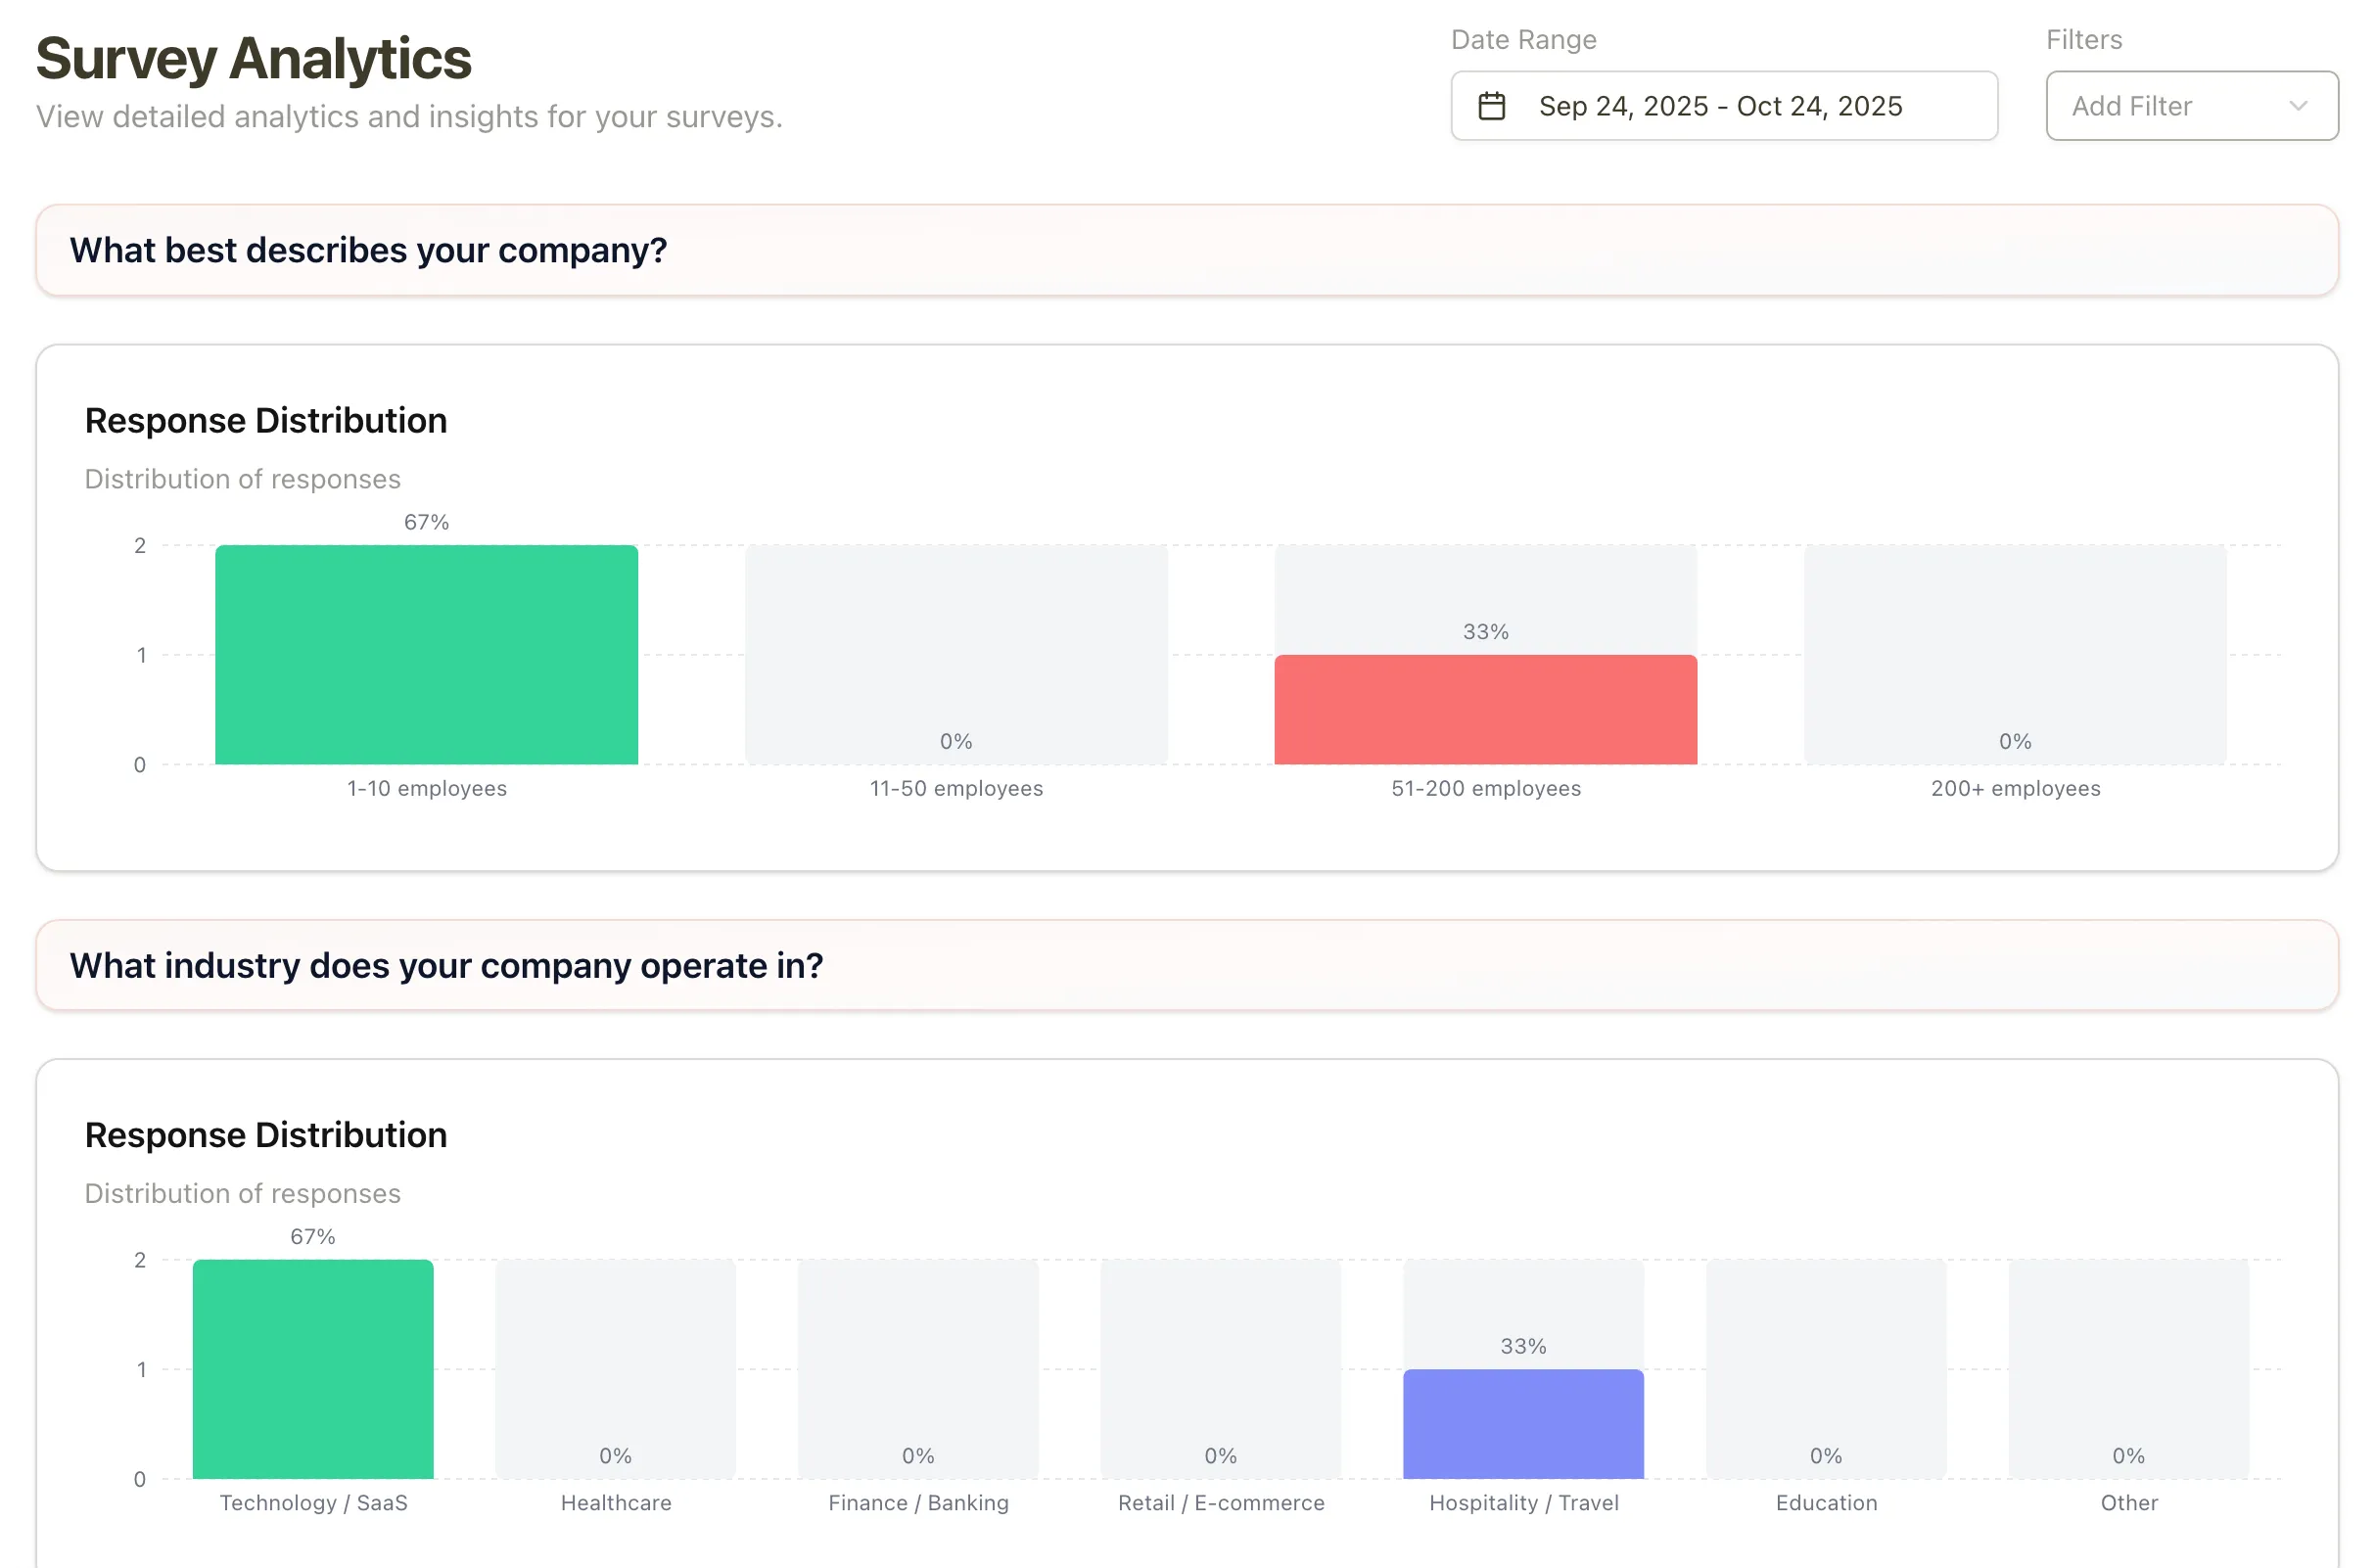
Task: Click the 200+ employees bar area
Action: pos(2014,655)
